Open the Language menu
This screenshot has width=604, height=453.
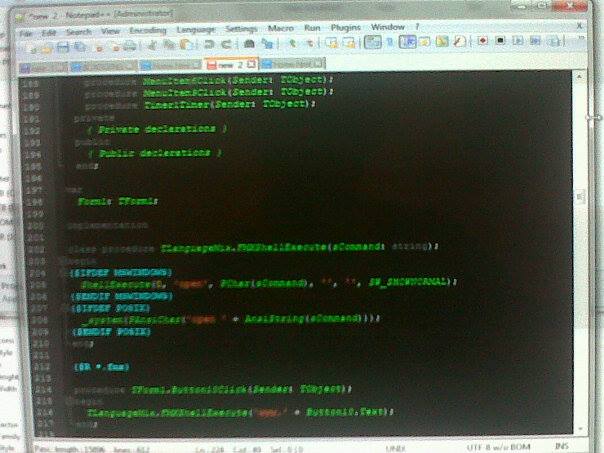click(196, 30)
